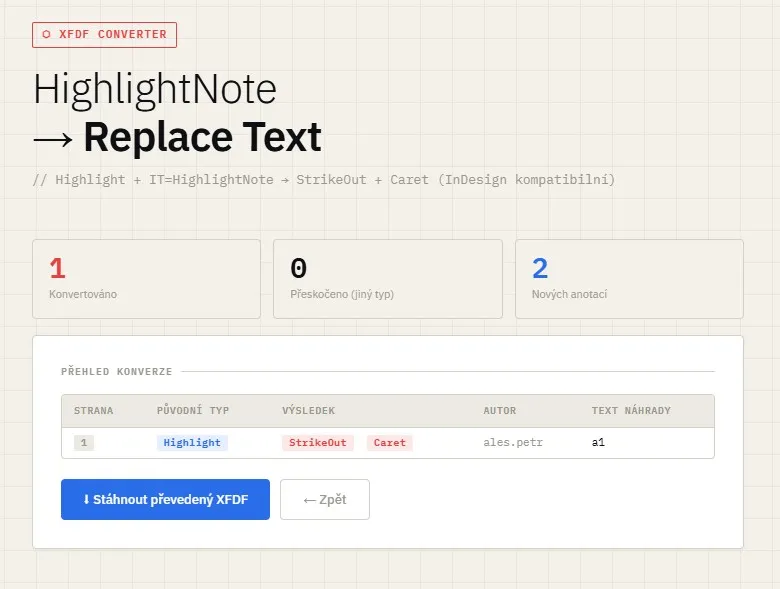Click author ales.petr cell
The width and height of the screenshot is (780, 589).
(x=513, y=442)
